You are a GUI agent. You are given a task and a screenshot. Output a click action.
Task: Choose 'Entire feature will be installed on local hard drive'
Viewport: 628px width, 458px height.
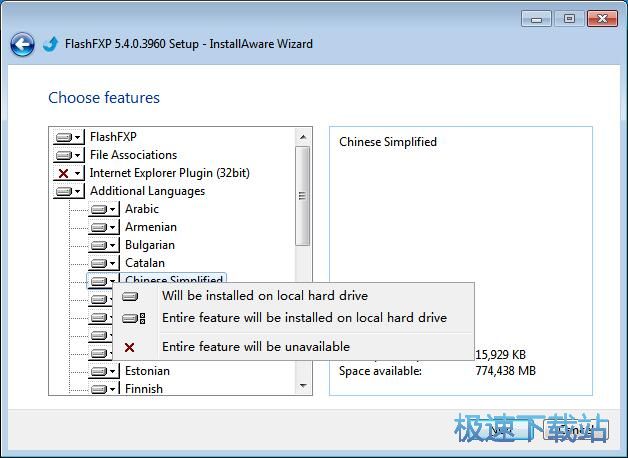294,318
